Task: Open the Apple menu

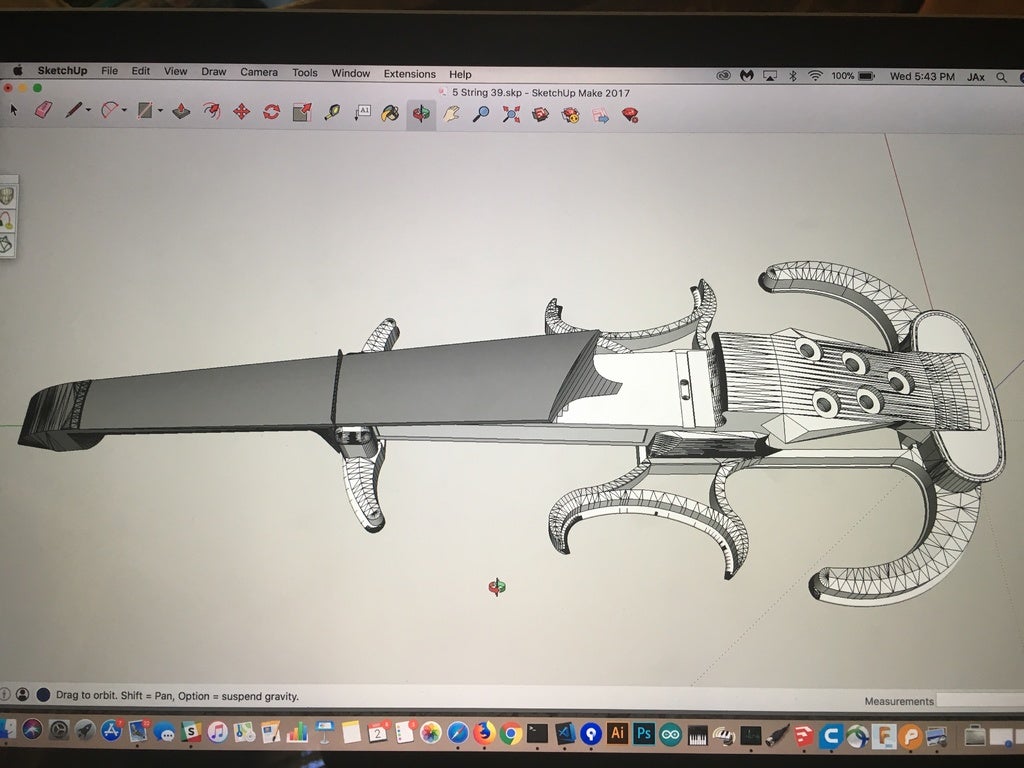Action: coord(18,70)
